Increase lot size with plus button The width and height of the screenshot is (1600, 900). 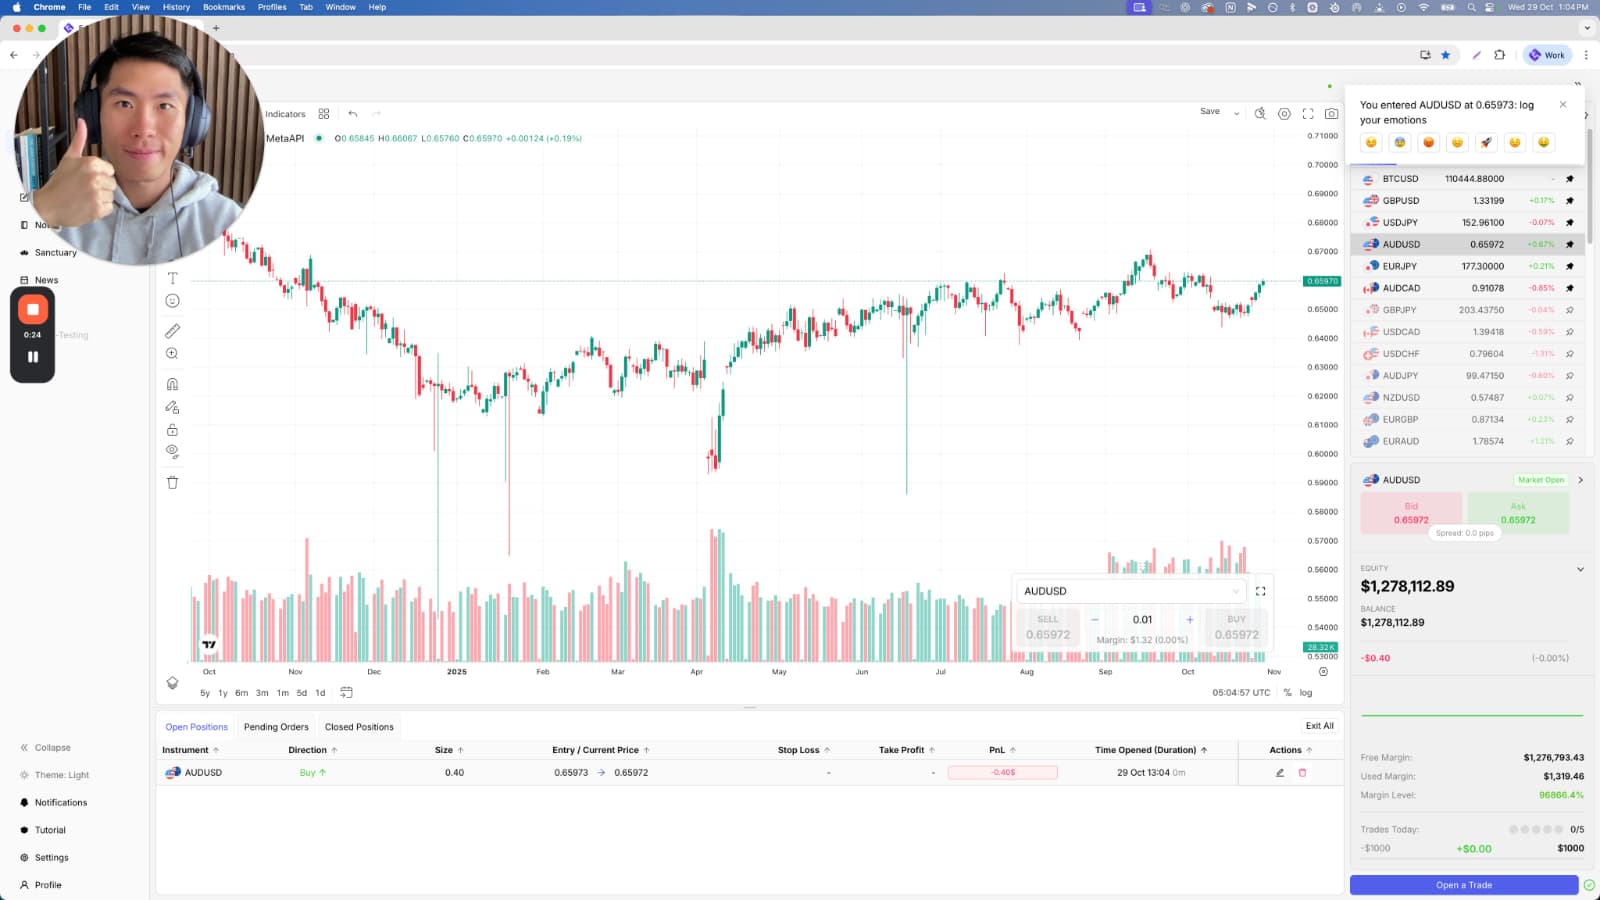(x=1189, y=620)
